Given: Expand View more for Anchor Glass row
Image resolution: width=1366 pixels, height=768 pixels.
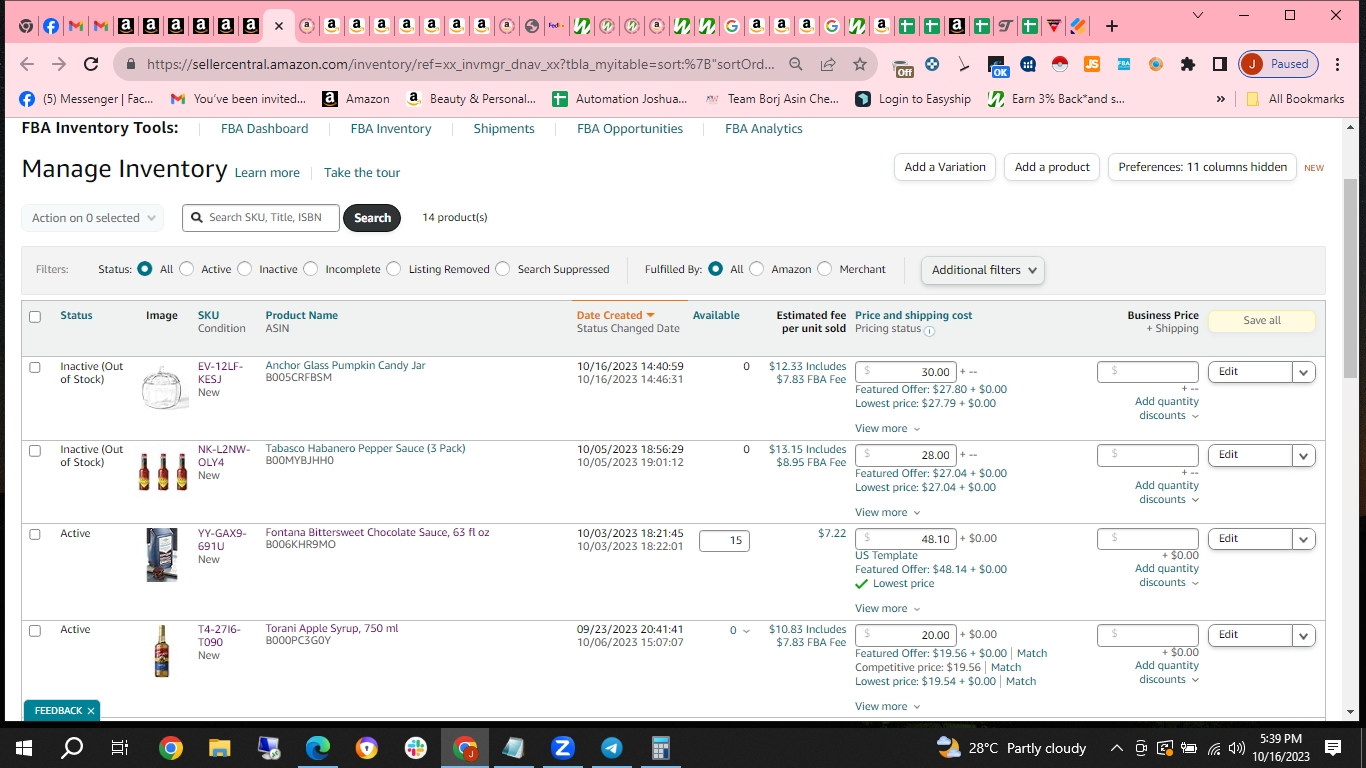Looking at the screenshot, I should [x=887, y=428].
